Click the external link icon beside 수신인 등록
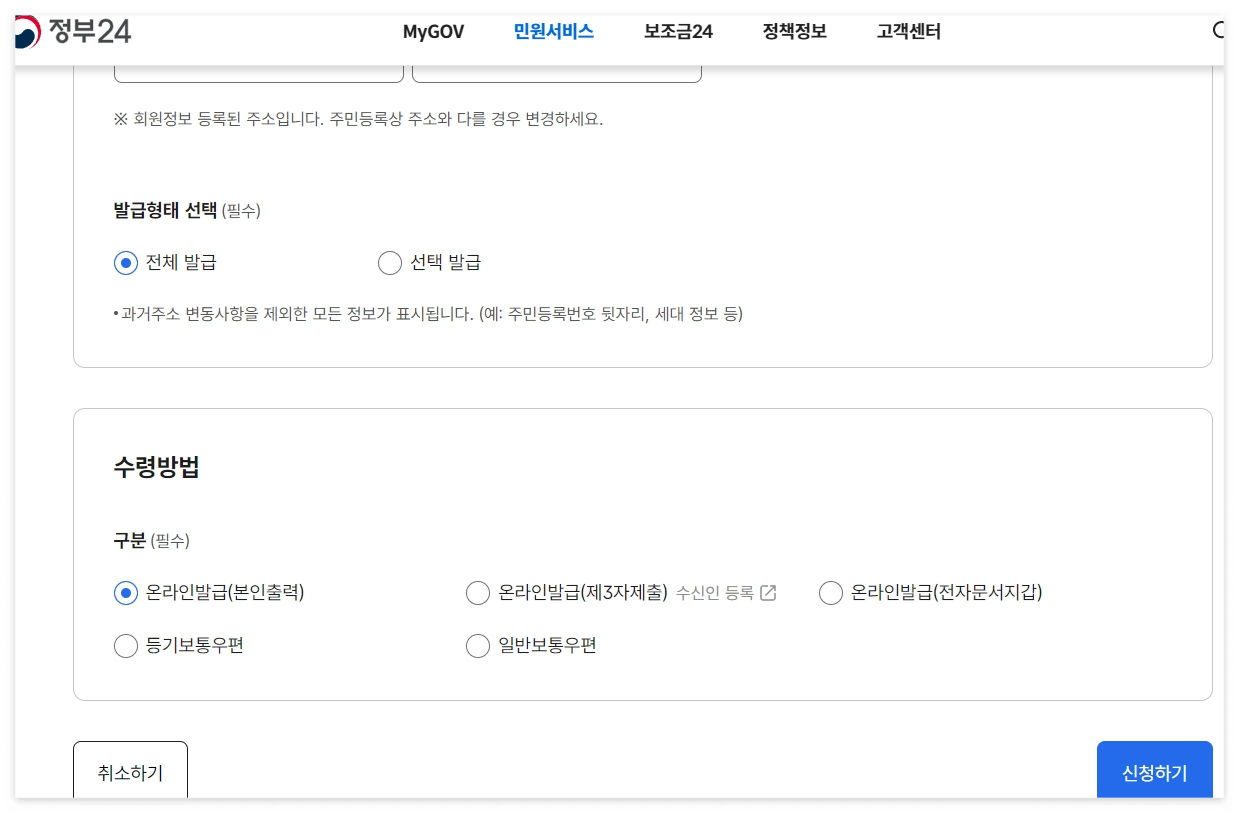This screenshot has width=1239, height=813. pos(766,592)
